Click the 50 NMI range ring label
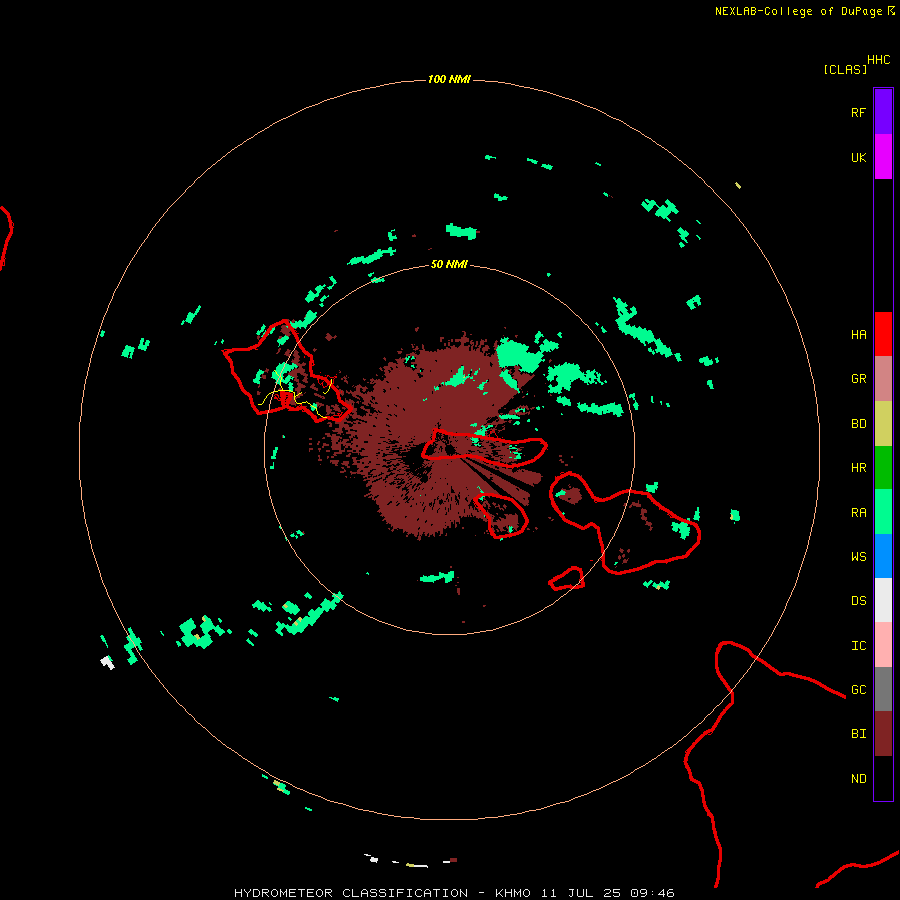This screenshot has height=900, width=900. 449,264
